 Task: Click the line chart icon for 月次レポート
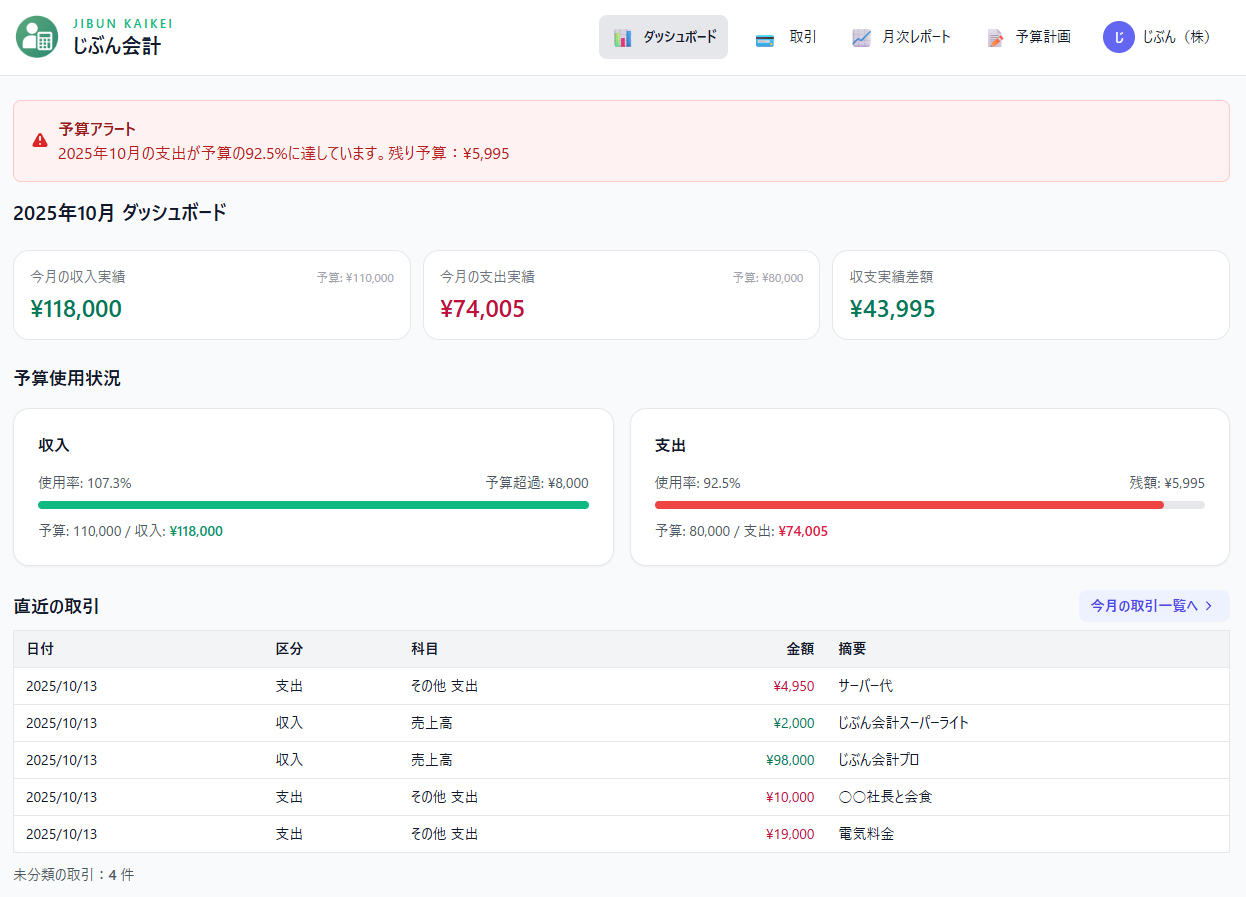pos(861,38)
